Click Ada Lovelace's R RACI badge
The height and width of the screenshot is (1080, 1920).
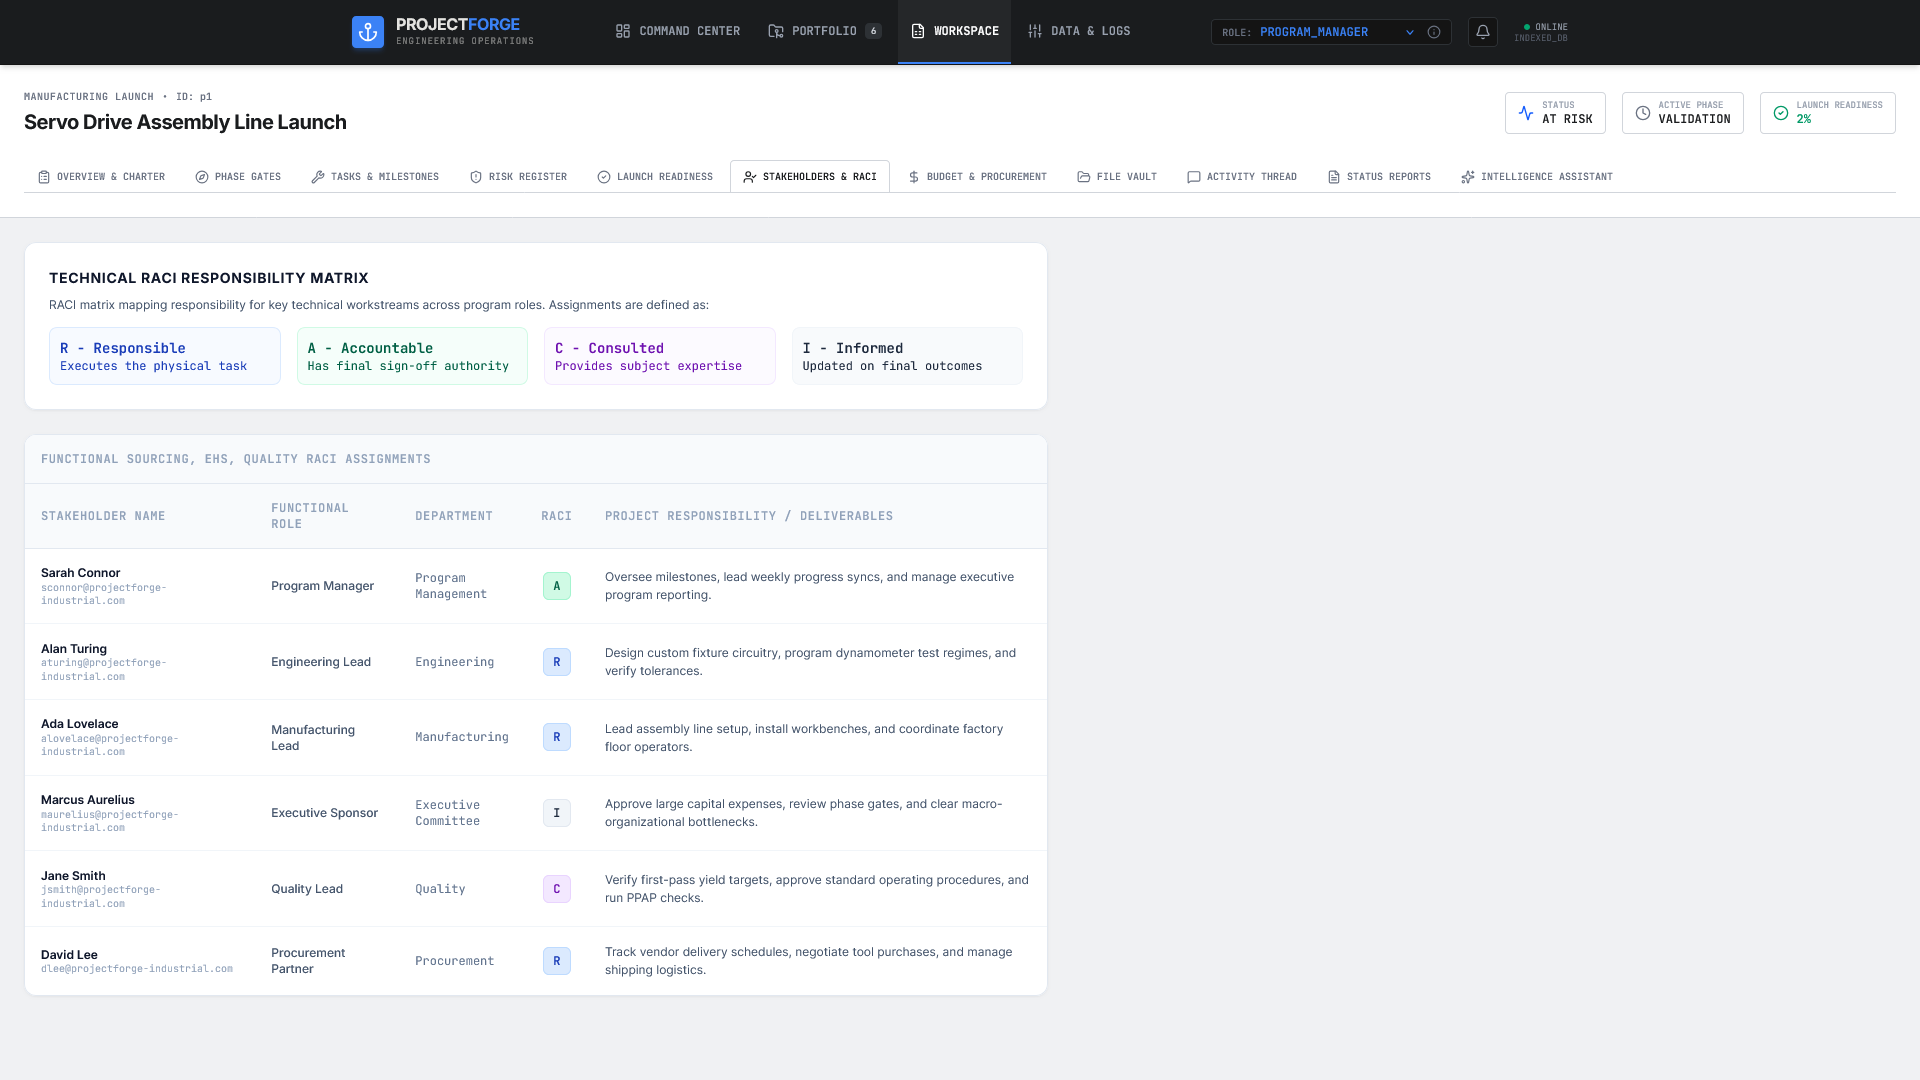[557, 737]
